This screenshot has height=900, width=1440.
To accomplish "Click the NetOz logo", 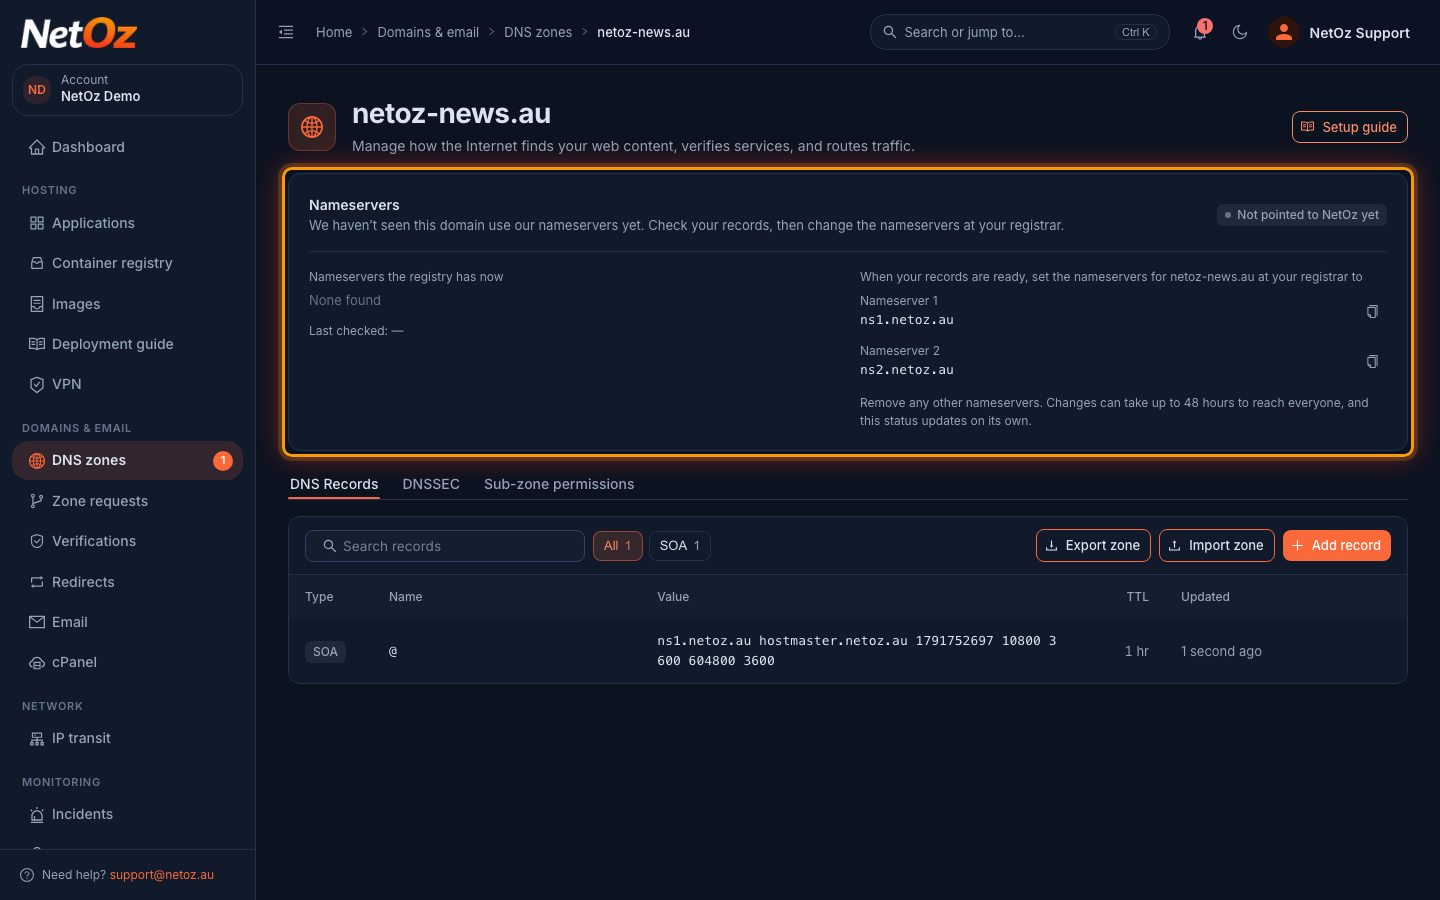I will 79,34.
